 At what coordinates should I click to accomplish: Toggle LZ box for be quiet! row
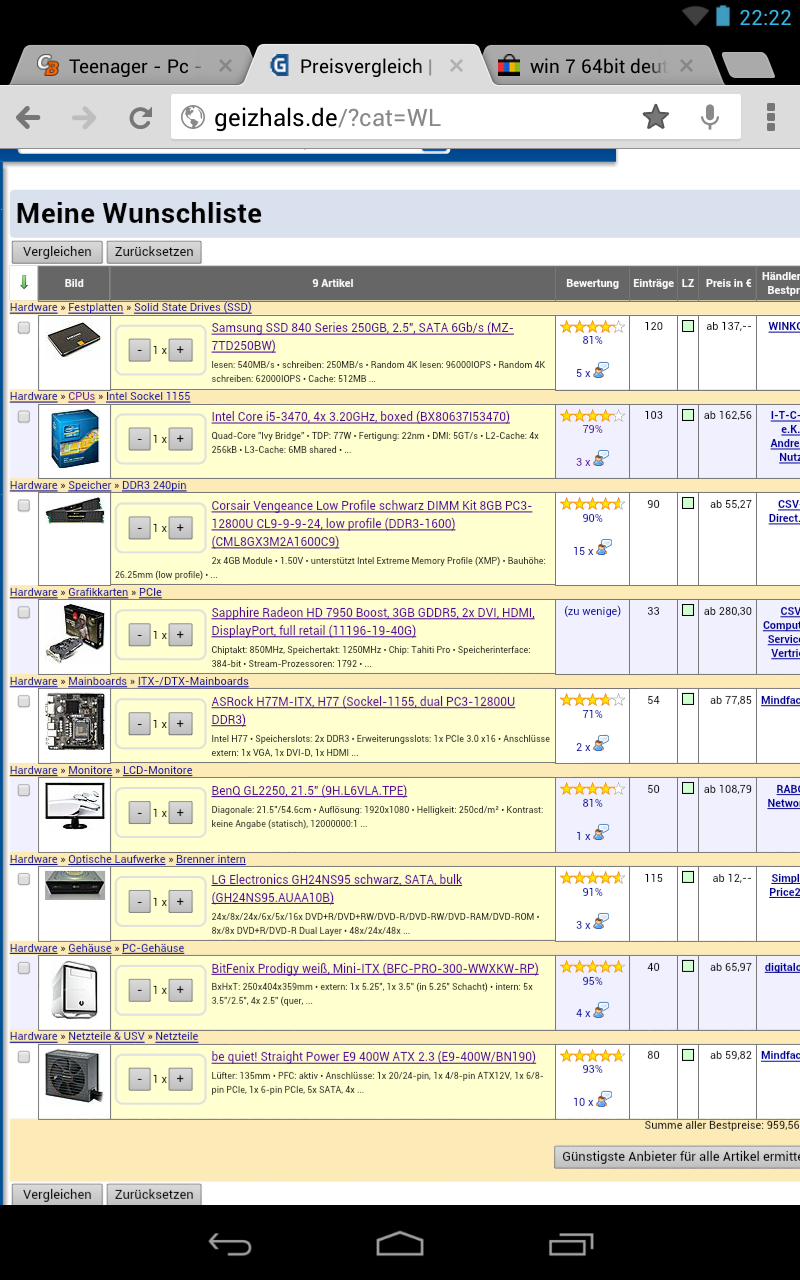tap(688, 1056)
